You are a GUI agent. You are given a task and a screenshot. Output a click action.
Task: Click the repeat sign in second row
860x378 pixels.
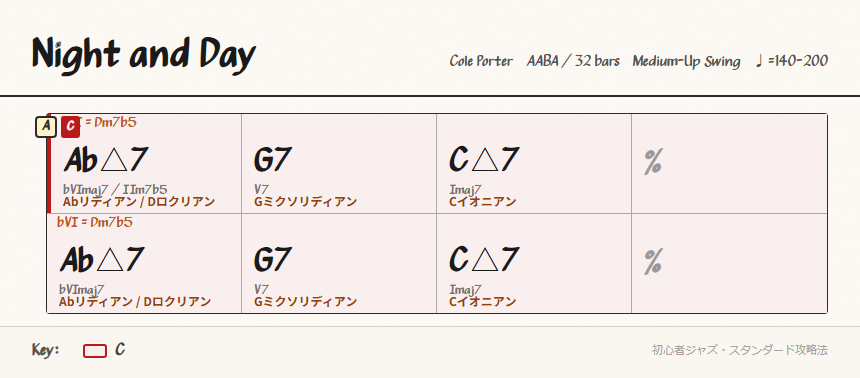[x=653, y=262]
